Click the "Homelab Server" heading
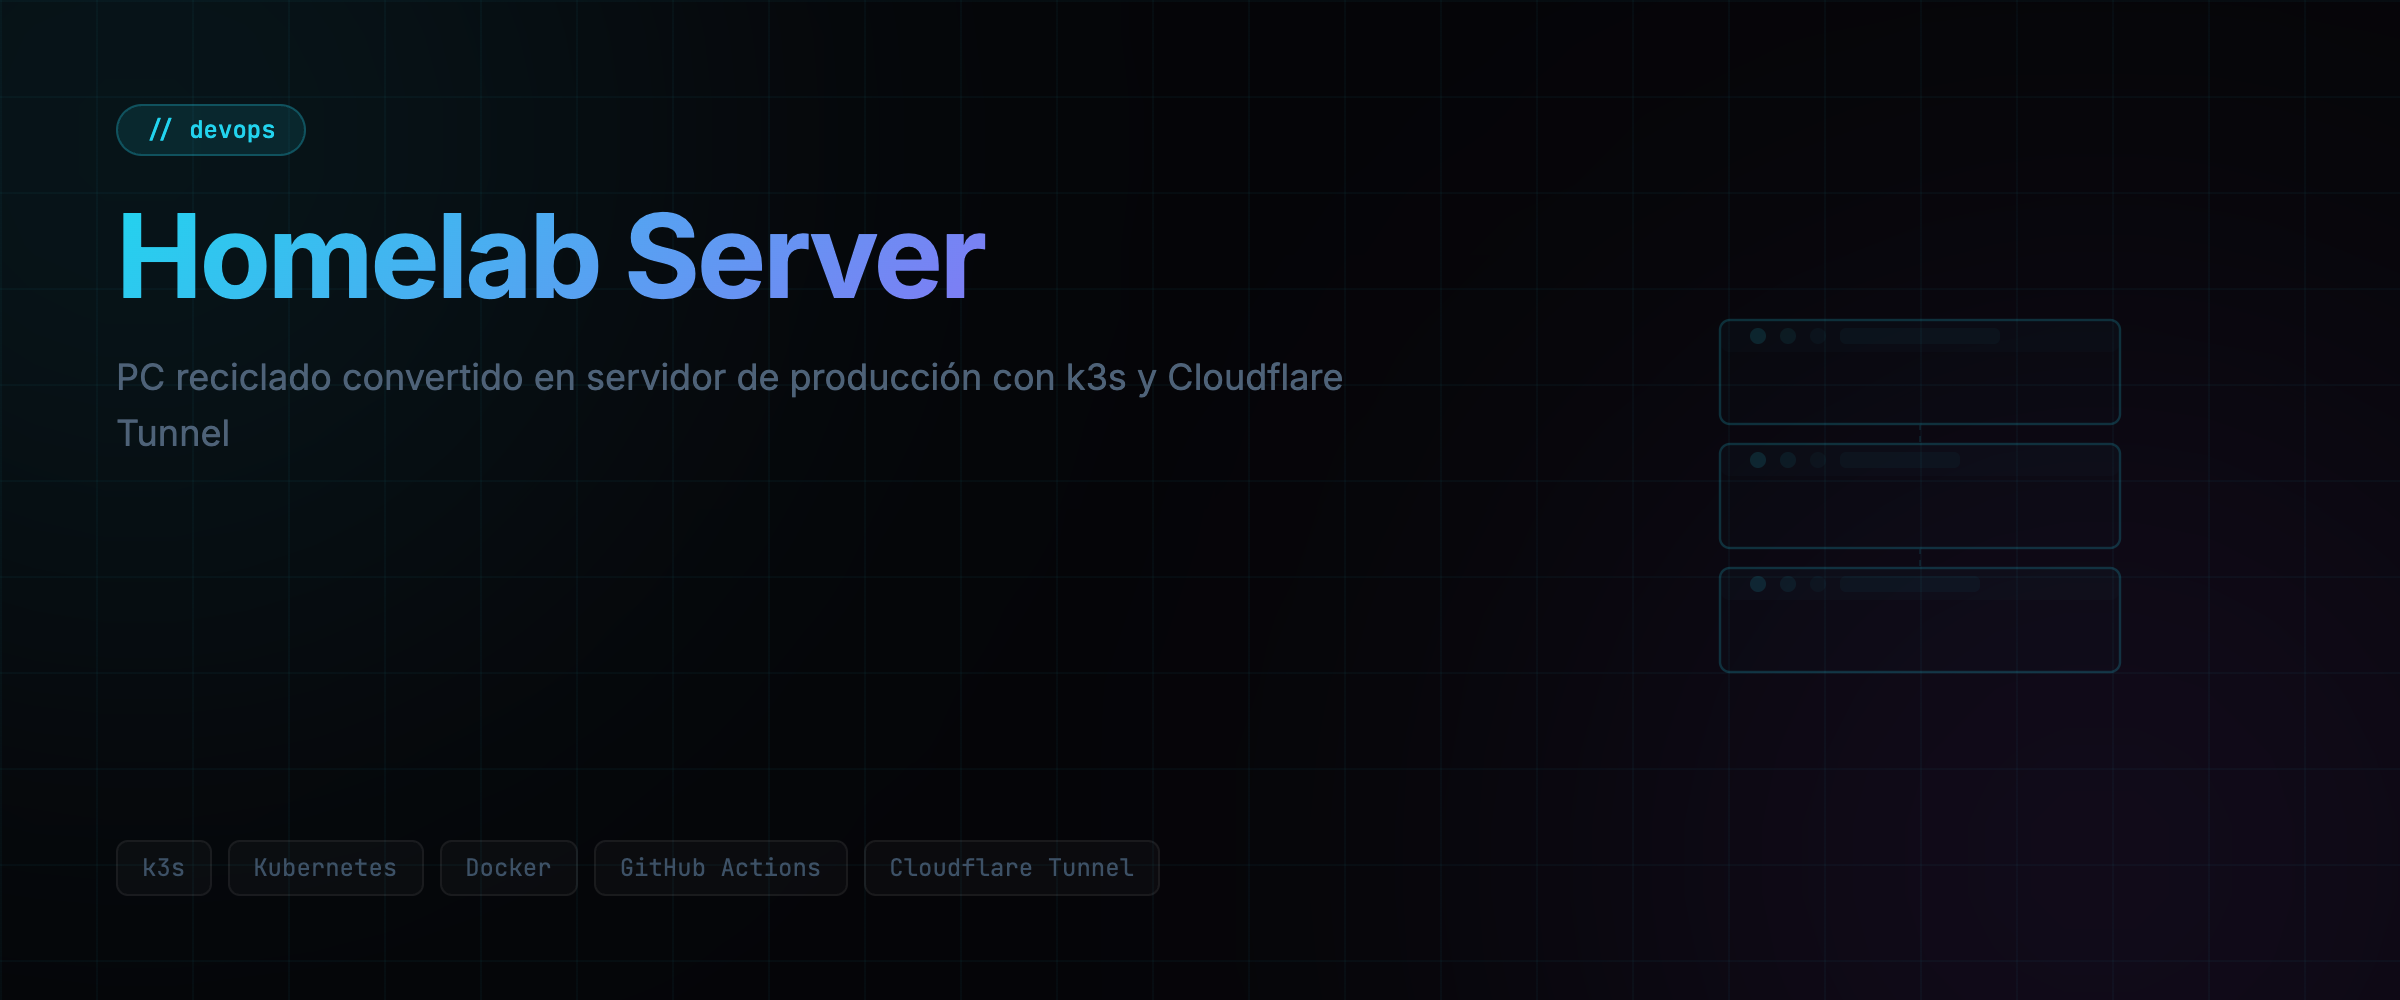The width and height of the screenshot is (2400, 1000). 551,257
